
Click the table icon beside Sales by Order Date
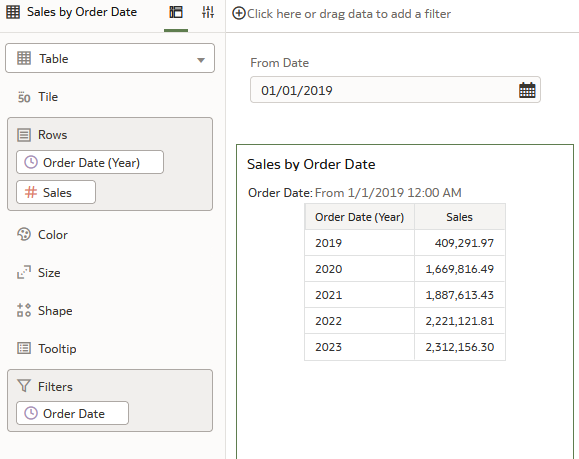[13, 12]
